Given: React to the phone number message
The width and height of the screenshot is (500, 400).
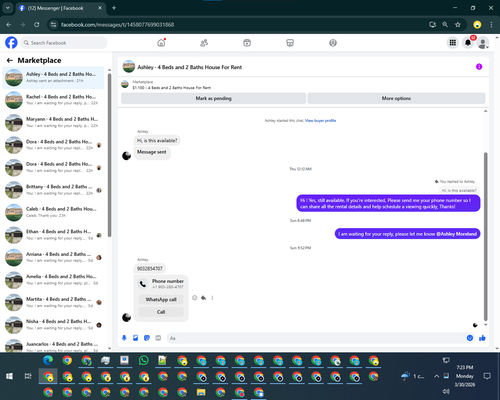Looking at the screenshot, I should (x=195, y=298).
